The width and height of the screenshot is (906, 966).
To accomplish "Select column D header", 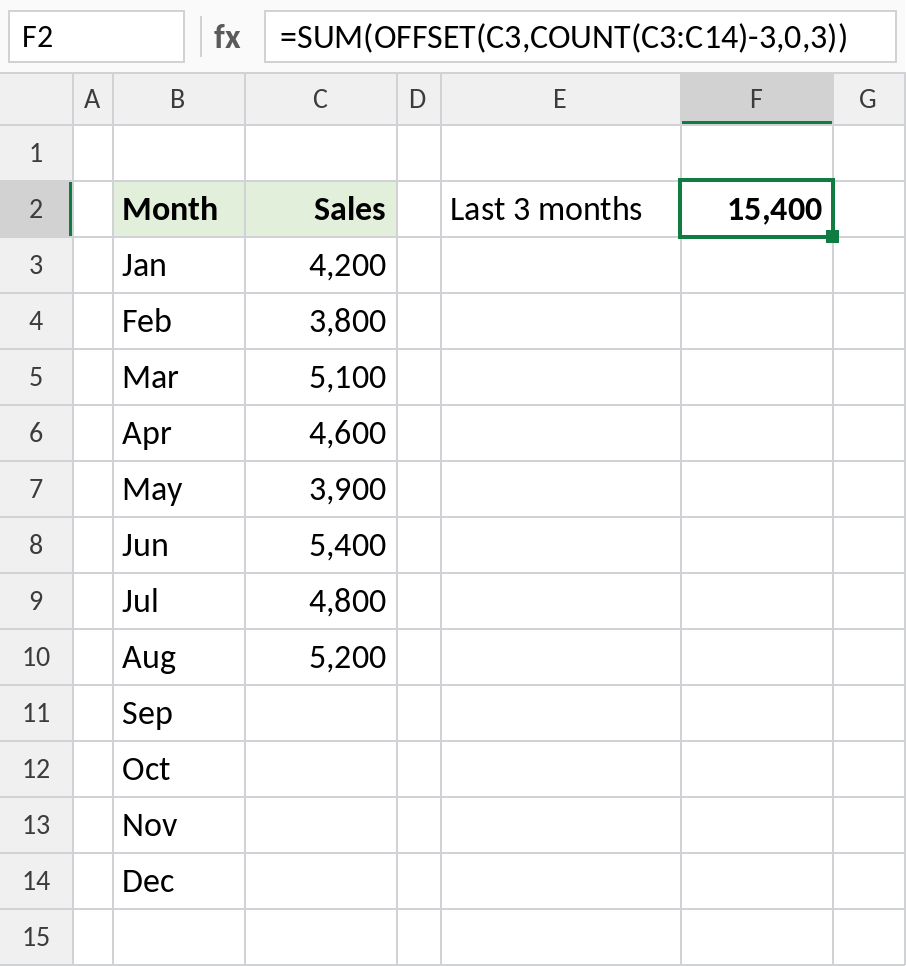I will (x=419, y=99).
